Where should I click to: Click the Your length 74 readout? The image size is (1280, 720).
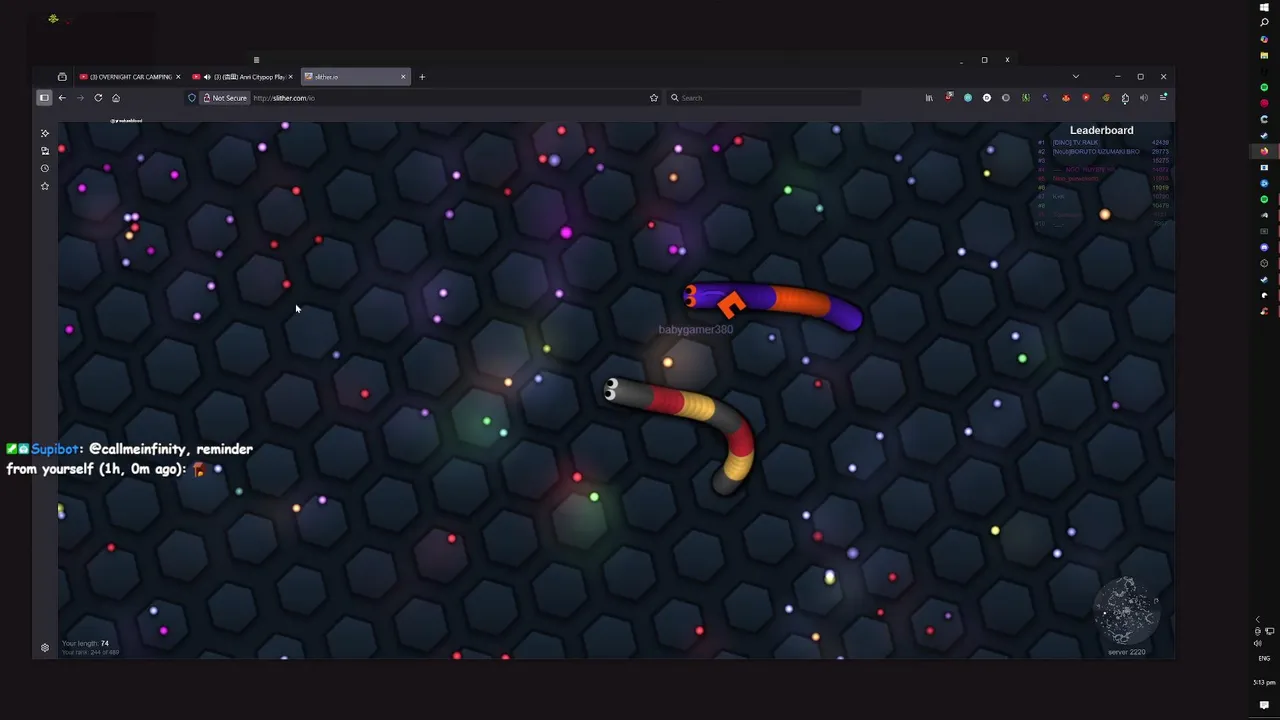85,644
